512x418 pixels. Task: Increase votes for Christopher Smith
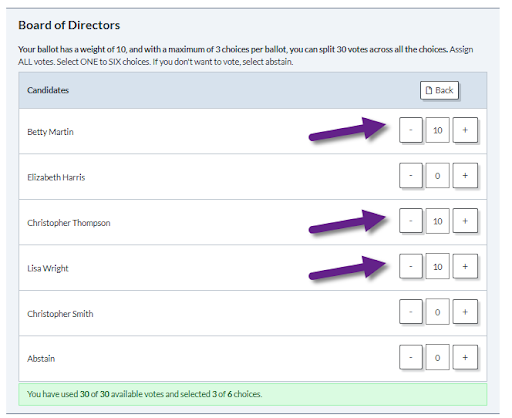click(465, 312)
